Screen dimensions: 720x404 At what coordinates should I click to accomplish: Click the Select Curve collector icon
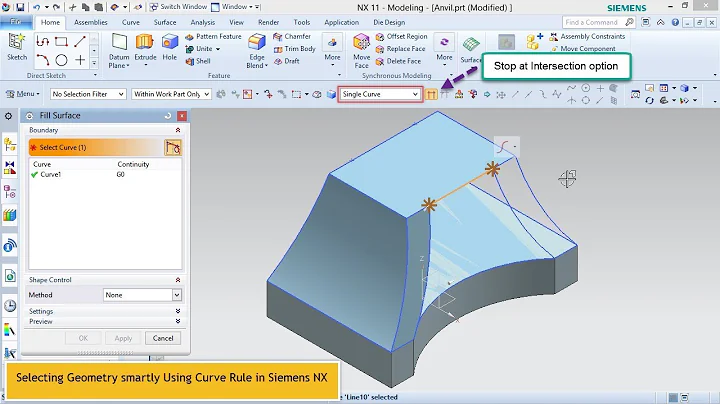click(x=173, y=147)
